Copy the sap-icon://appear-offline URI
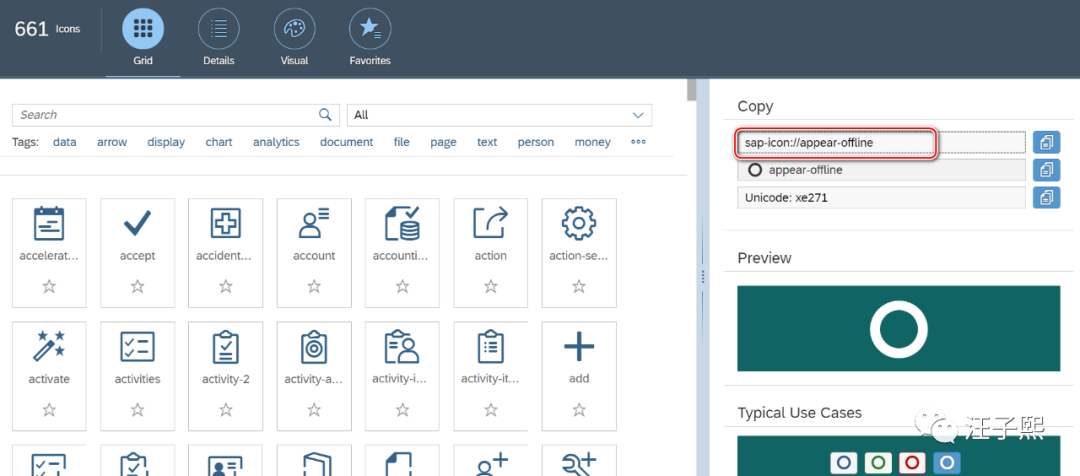1080x476 pixels. click(1047, 142)
